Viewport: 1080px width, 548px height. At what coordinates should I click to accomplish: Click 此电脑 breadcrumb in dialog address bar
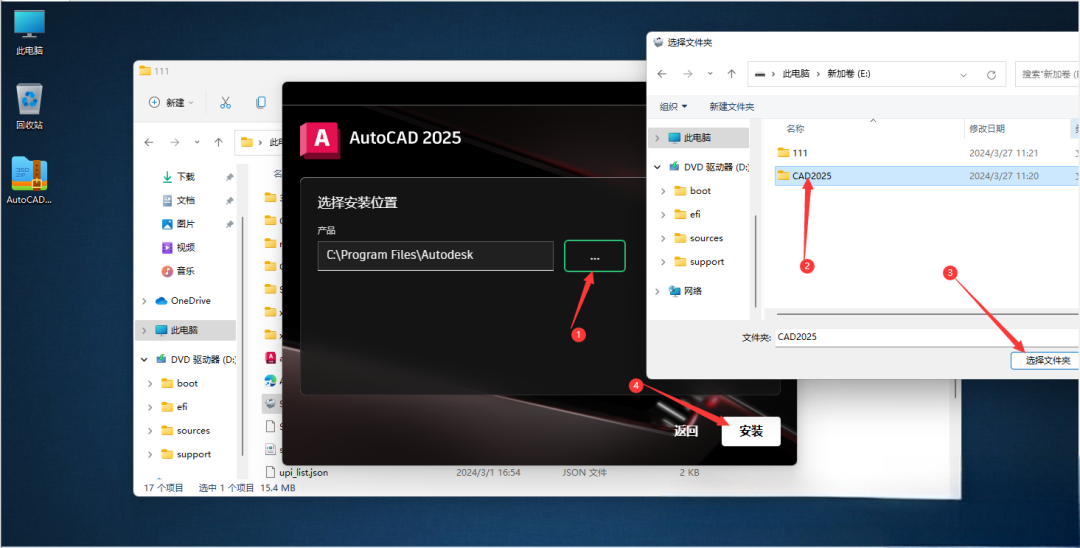[x=796, y=74]
